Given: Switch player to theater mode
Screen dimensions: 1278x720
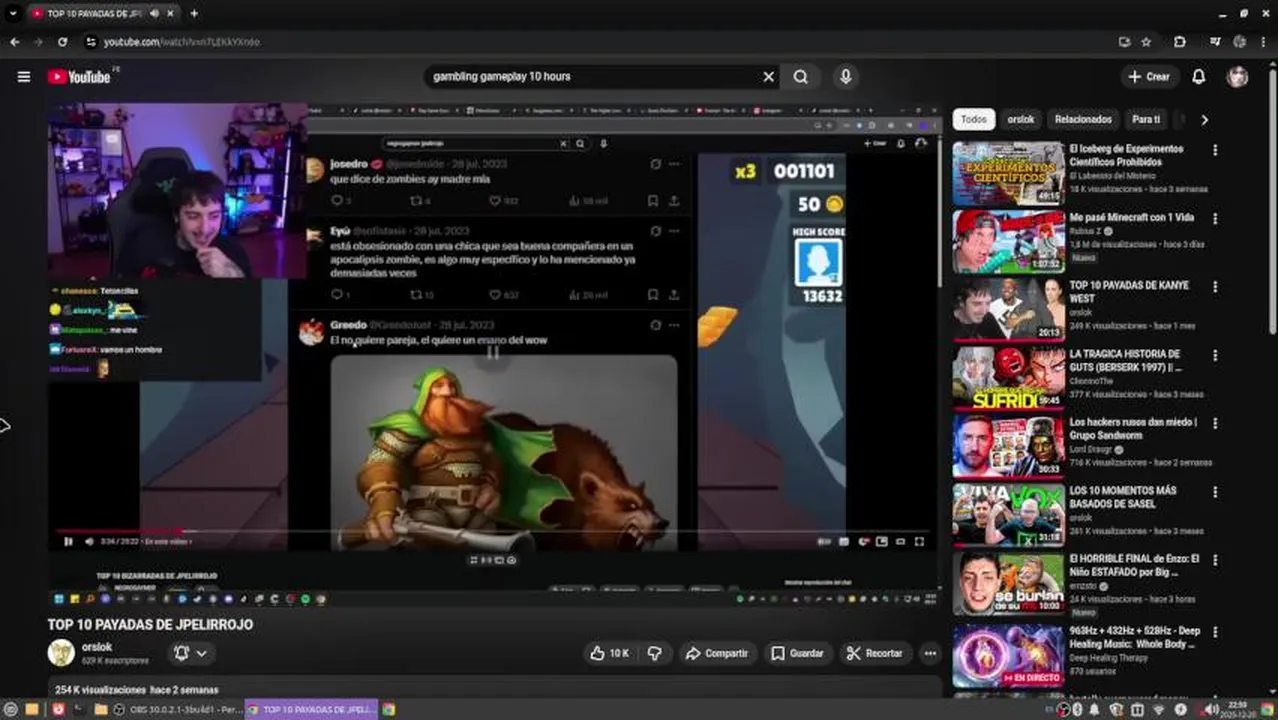Looking at the screenshot, I should [900, 542].
